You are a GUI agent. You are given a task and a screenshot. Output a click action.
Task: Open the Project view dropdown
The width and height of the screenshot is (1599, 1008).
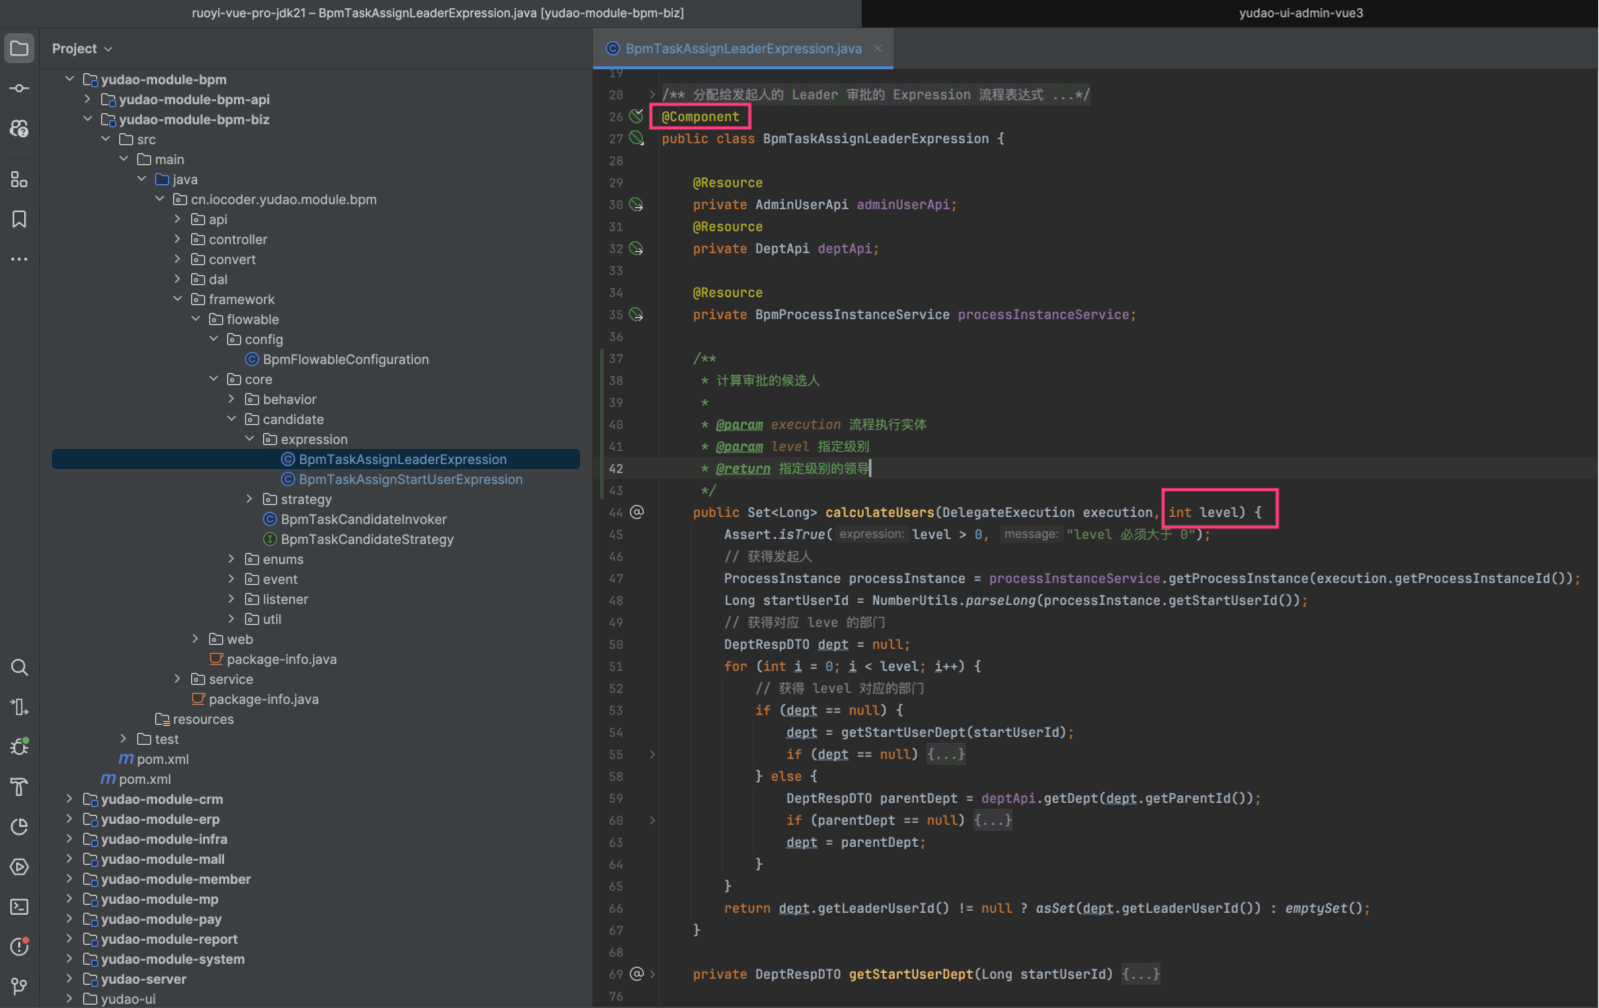[82, 49]
